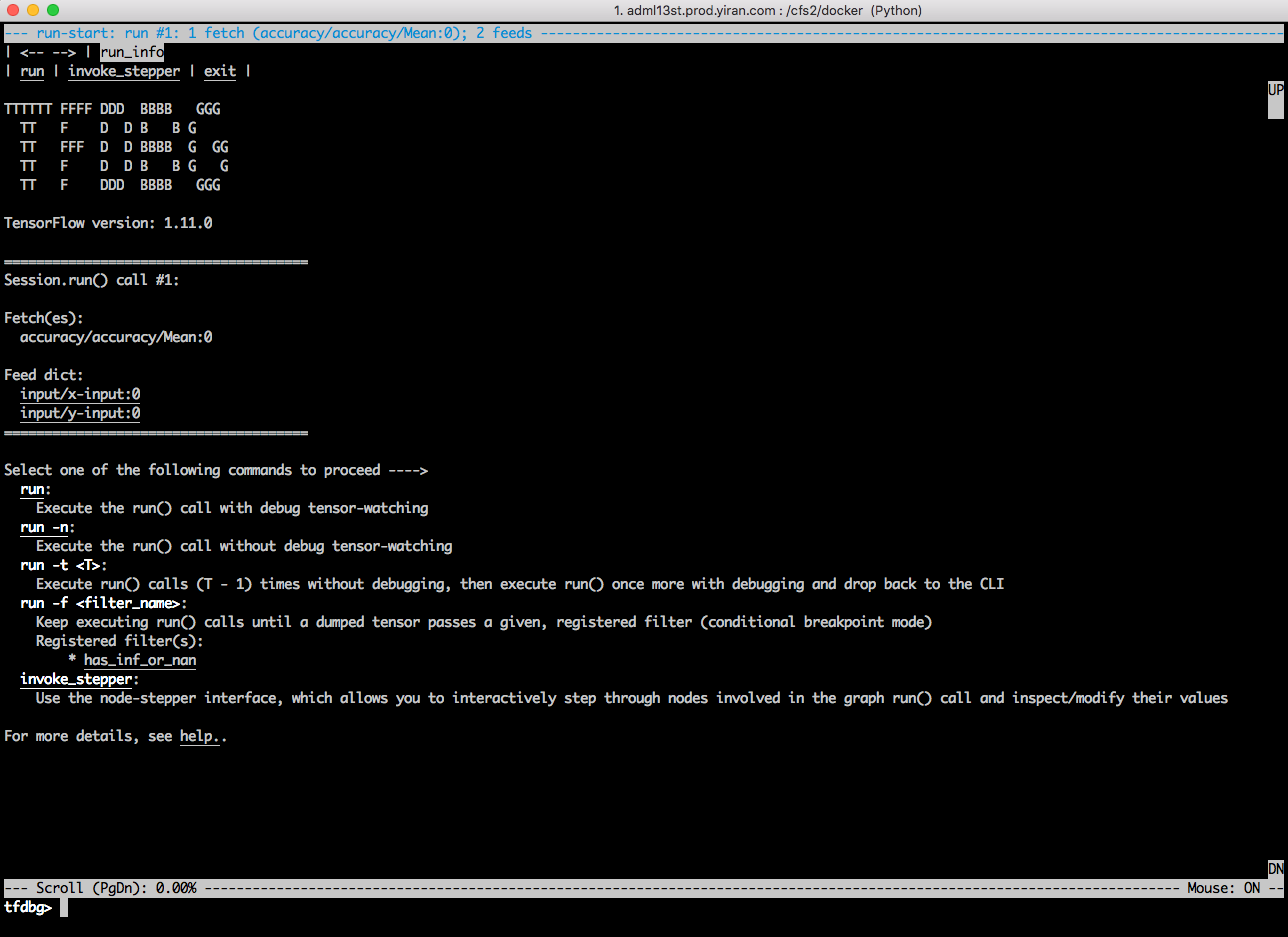Viewport: 1288px width, 937px height.
Task: Click the run -f <filter_name> command link
Action: click(100, 603)
